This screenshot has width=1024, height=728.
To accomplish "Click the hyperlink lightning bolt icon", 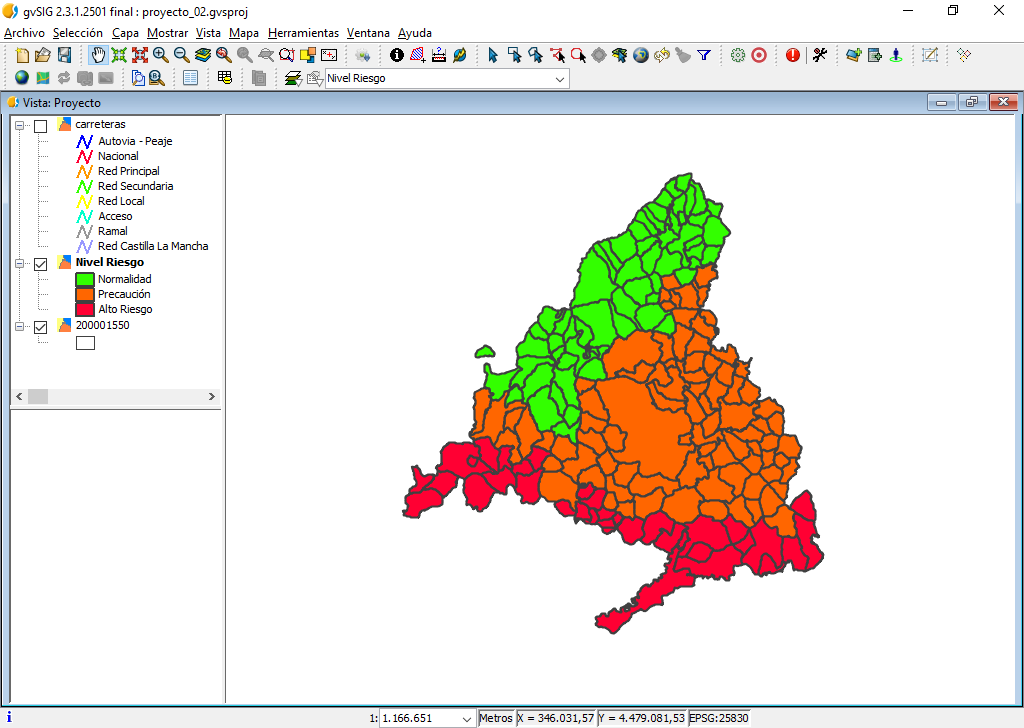I will tap(460, 55).
